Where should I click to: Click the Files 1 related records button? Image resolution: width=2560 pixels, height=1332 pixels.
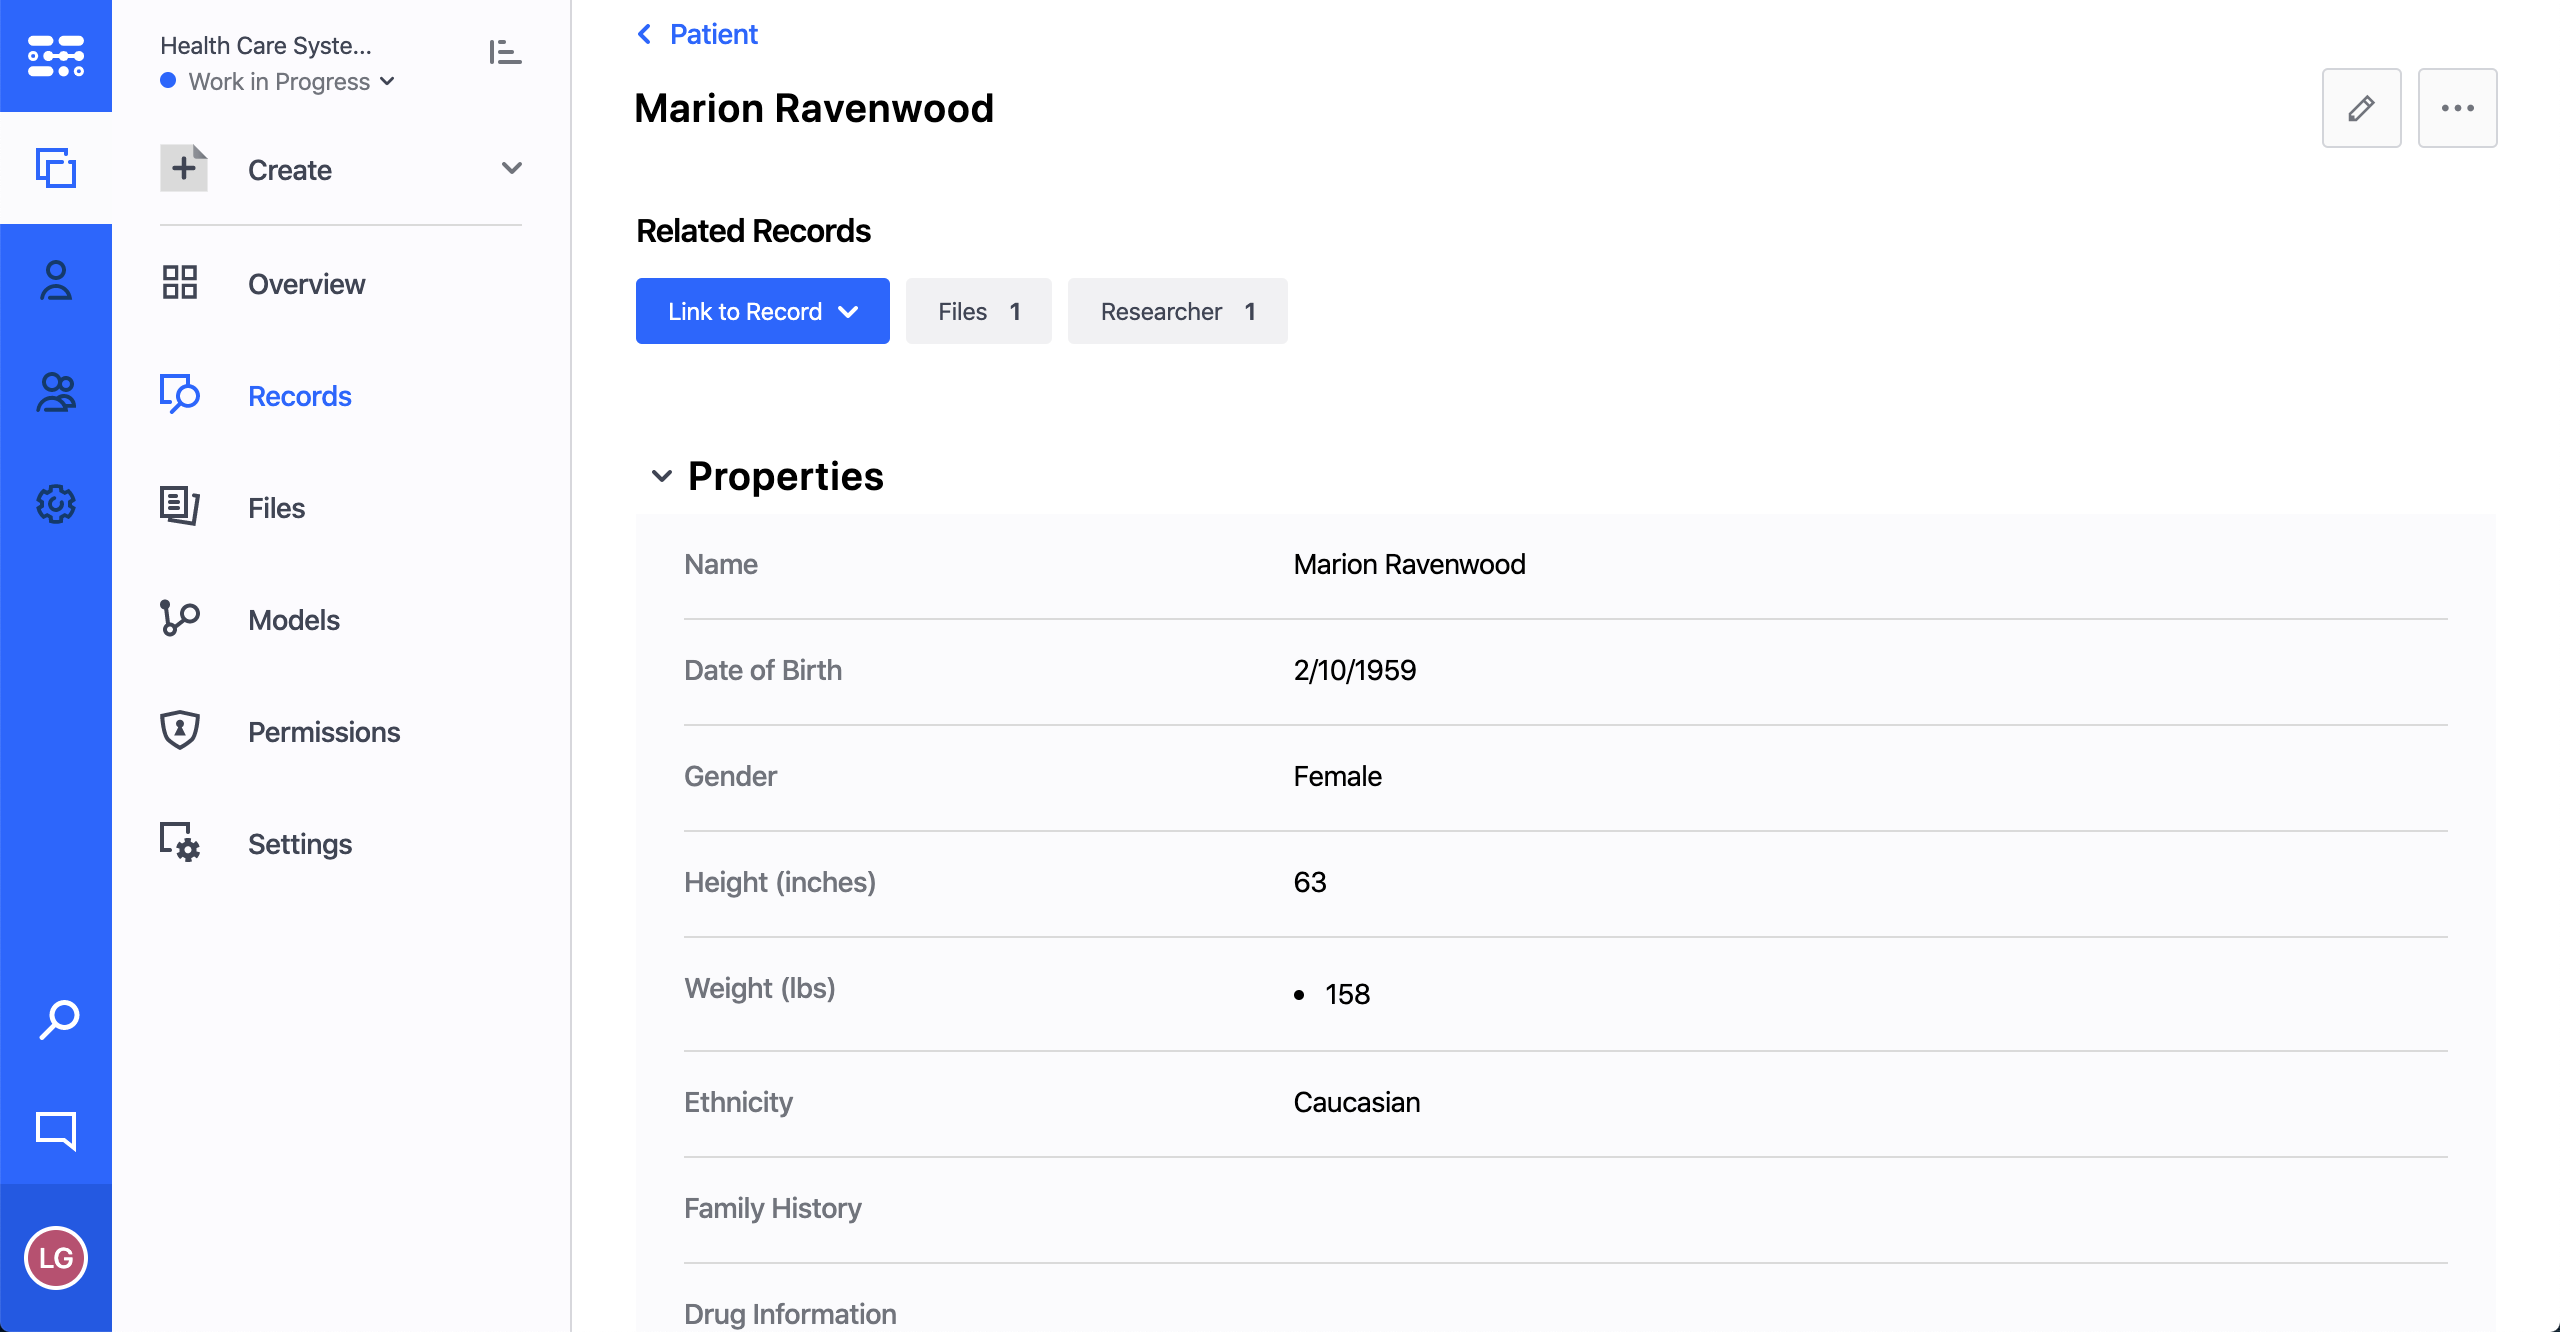(978, 311)
